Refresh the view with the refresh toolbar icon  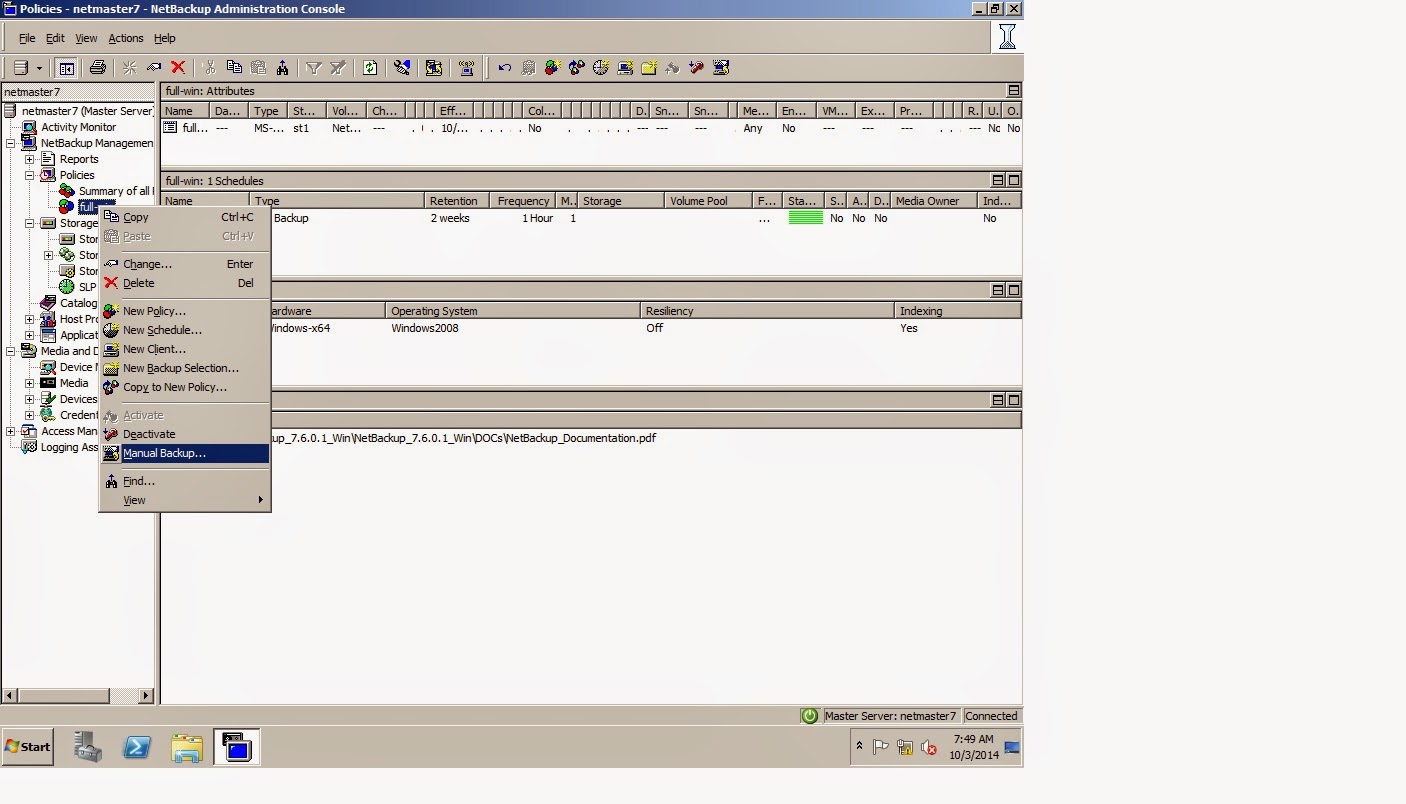(x=370, y=67)
